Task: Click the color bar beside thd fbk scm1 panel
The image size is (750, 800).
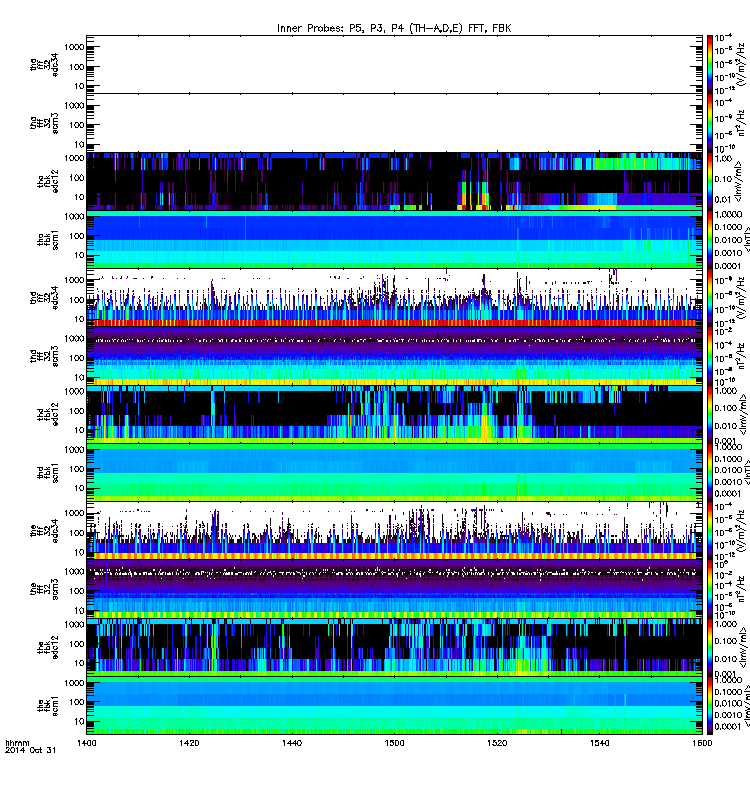Action: [x=710, y=473]
